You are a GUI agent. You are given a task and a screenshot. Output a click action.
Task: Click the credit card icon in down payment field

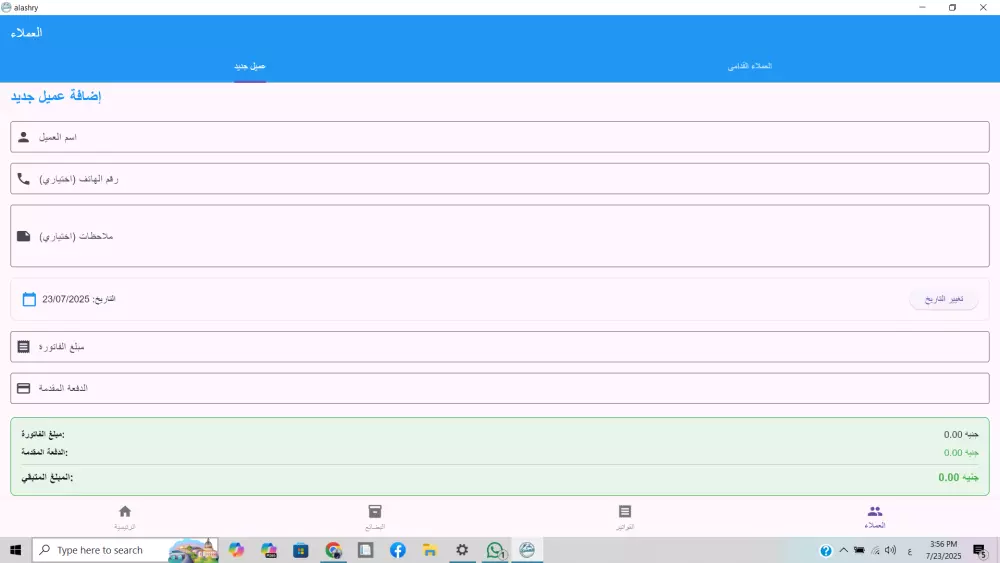tap(24, 388)
